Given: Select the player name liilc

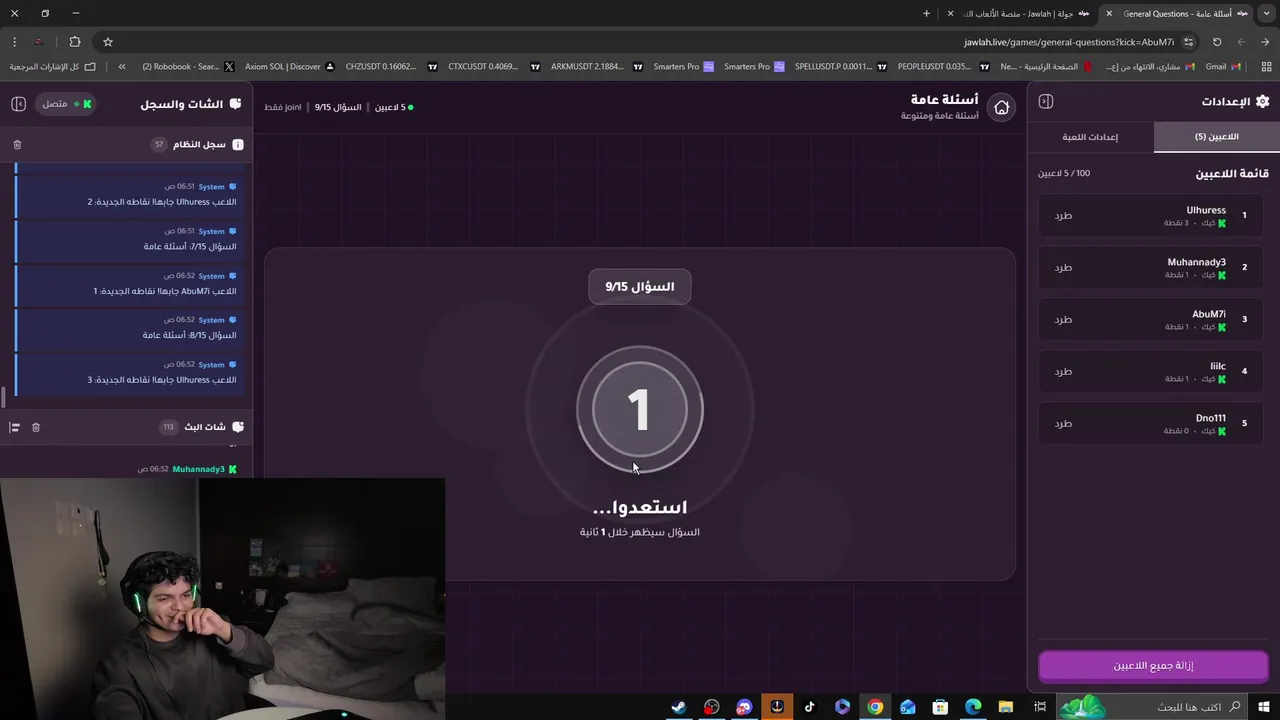Looking at the screenshot, I should pos(1217,366).
